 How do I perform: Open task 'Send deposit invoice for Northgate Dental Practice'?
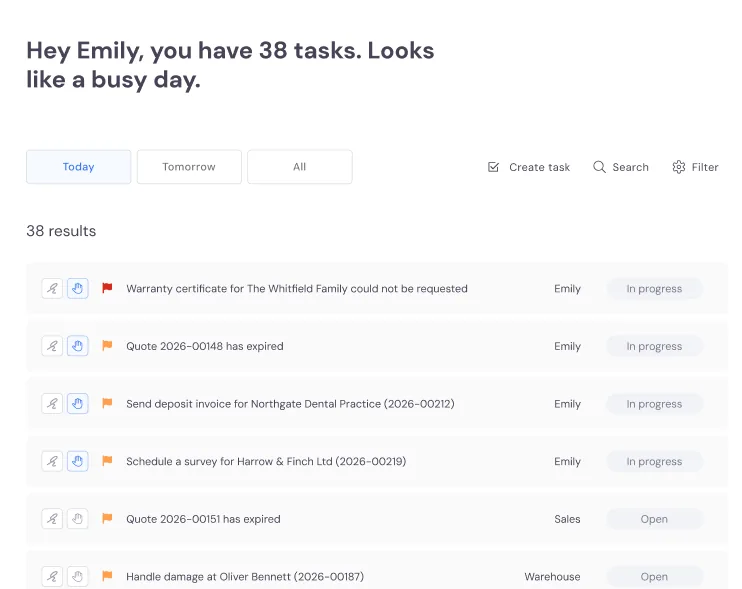click(290, 404)
